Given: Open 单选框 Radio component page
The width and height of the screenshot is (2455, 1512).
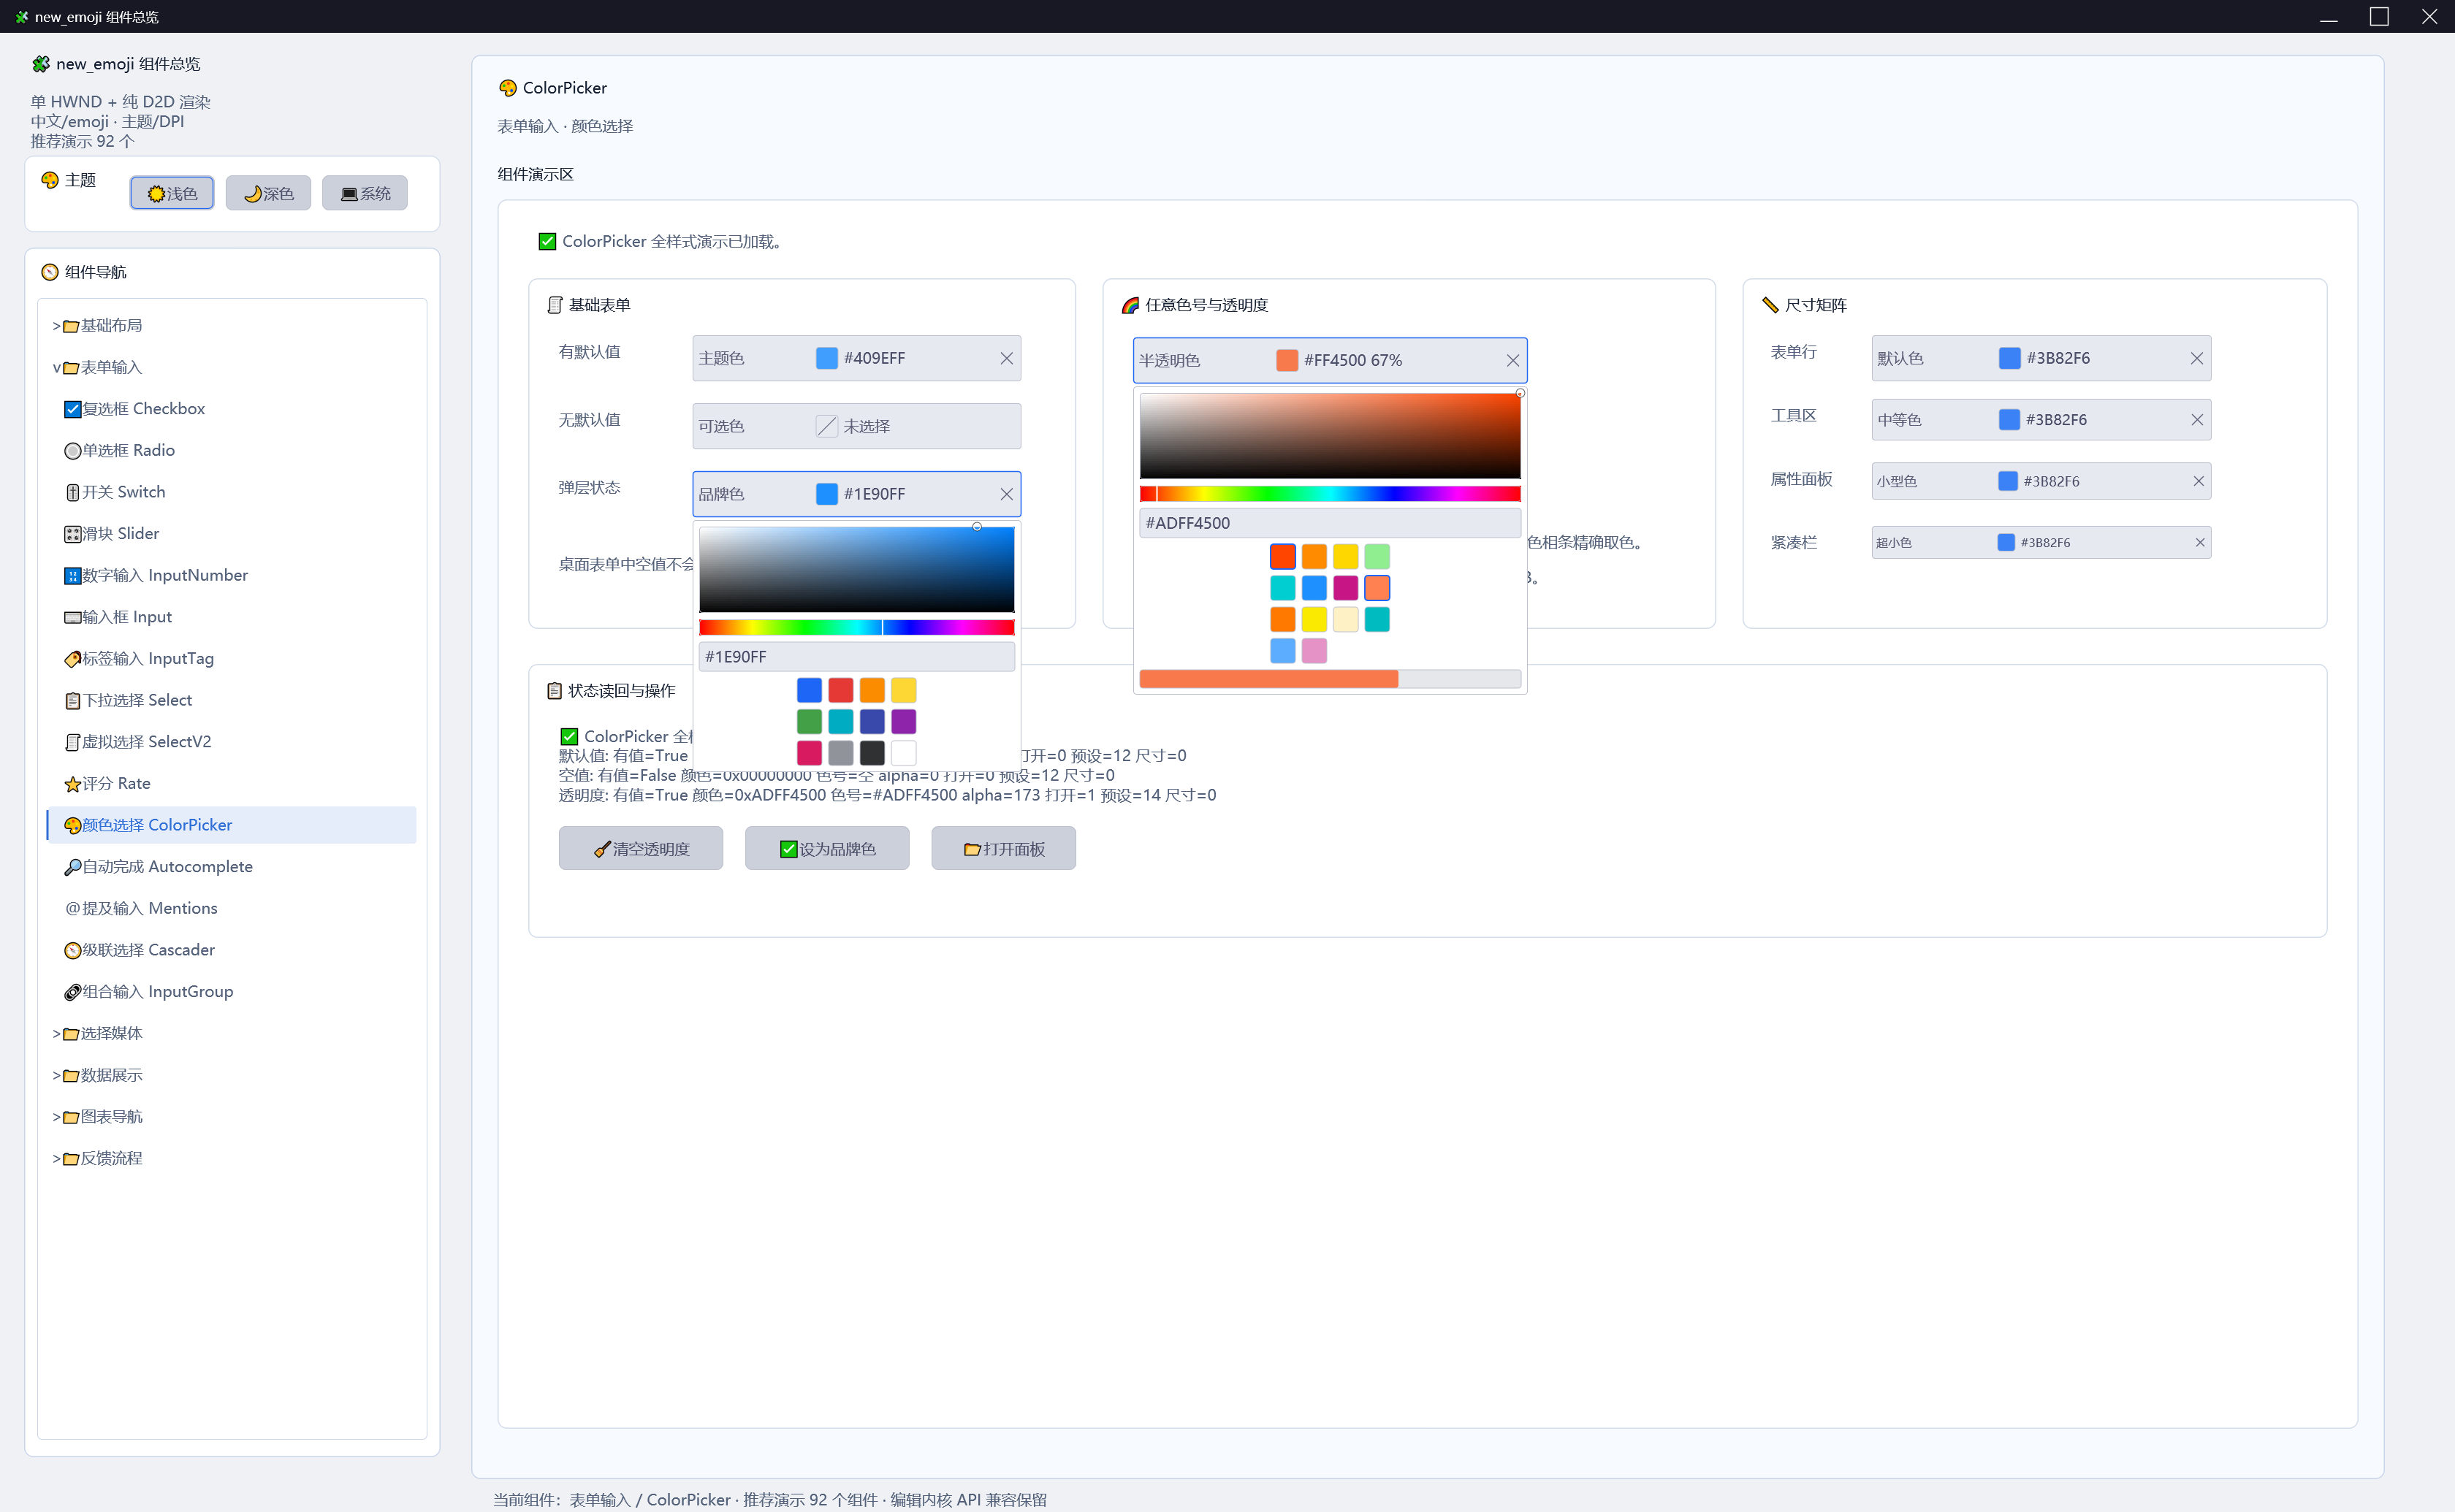Looking at the screenshot, I should (232, 450).
